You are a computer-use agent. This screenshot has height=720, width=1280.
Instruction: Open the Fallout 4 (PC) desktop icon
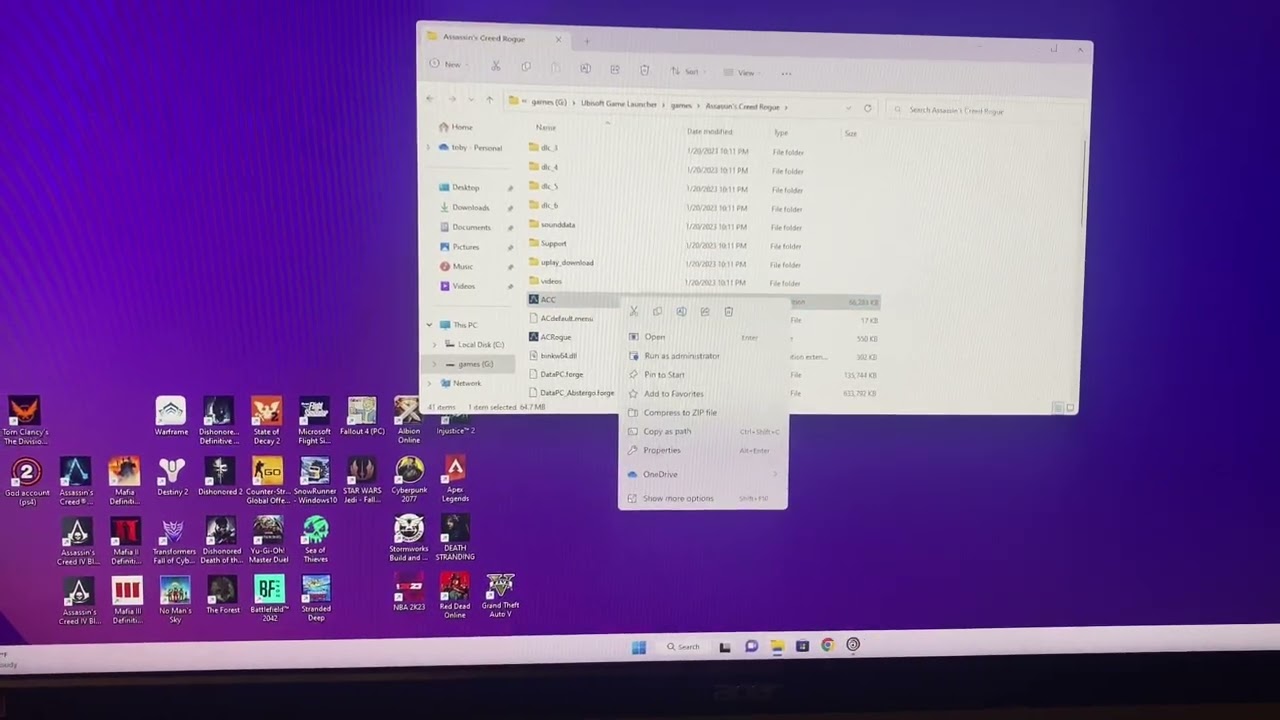click(362, 417)
